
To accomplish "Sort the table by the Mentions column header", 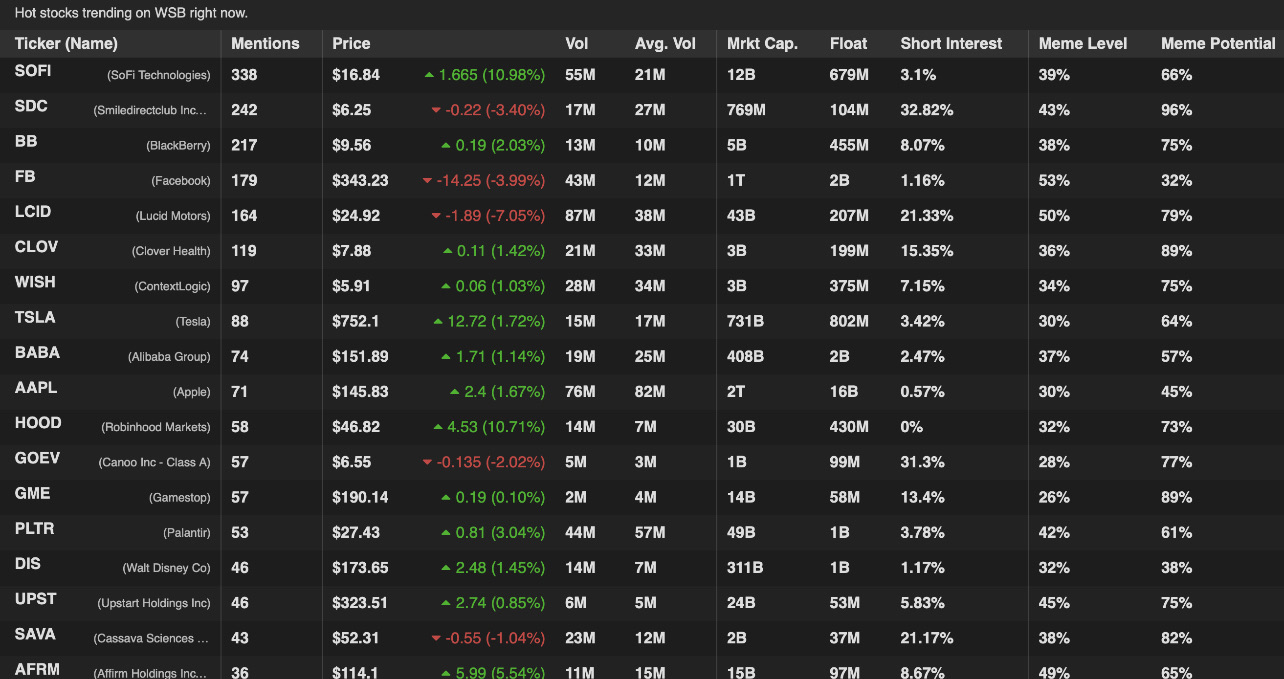I will tap(265, 44).
